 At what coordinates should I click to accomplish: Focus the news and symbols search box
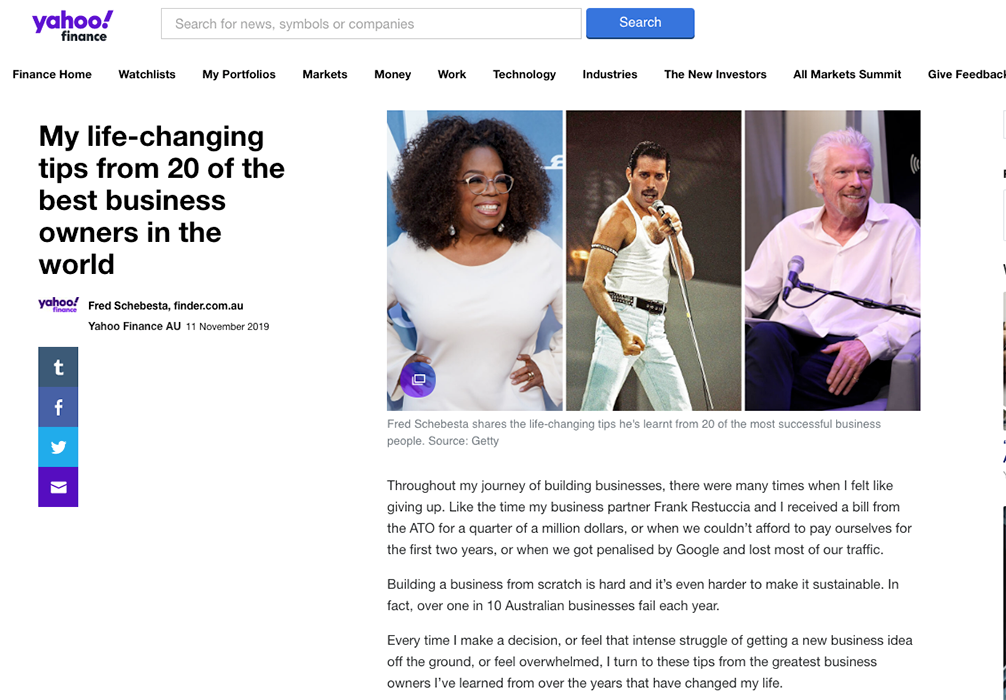point(371,24)
